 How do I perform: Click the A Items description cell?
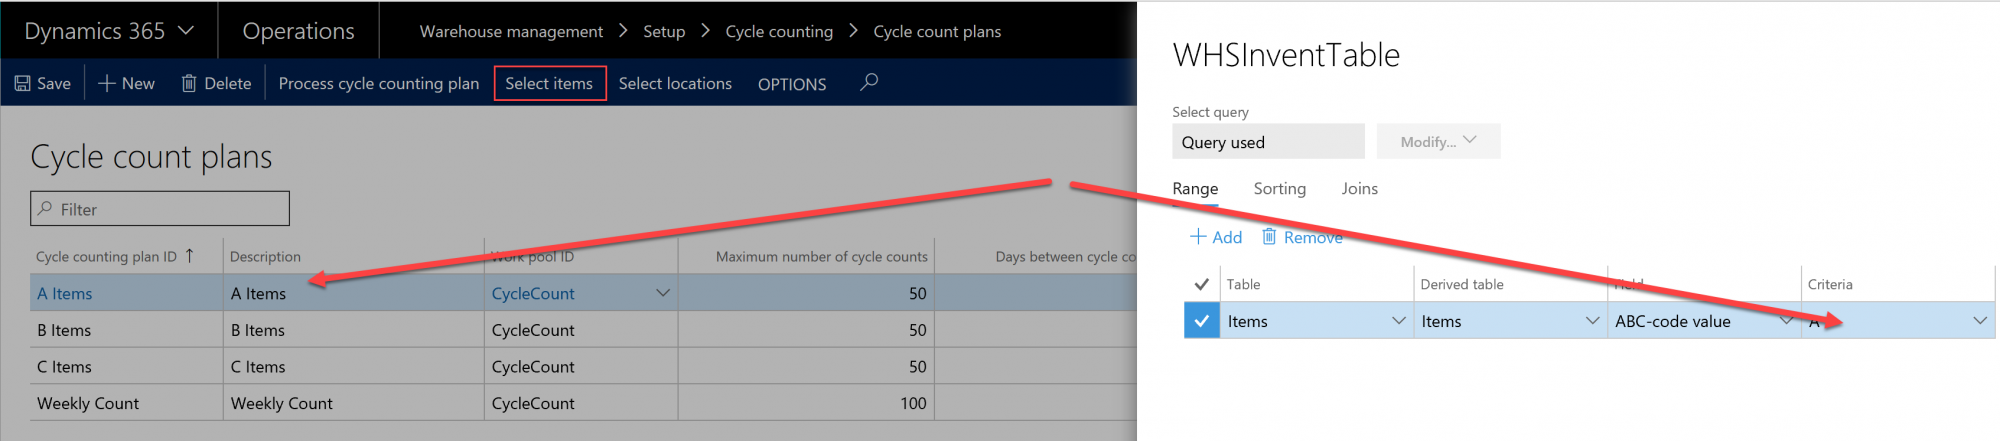coord(353,293)
